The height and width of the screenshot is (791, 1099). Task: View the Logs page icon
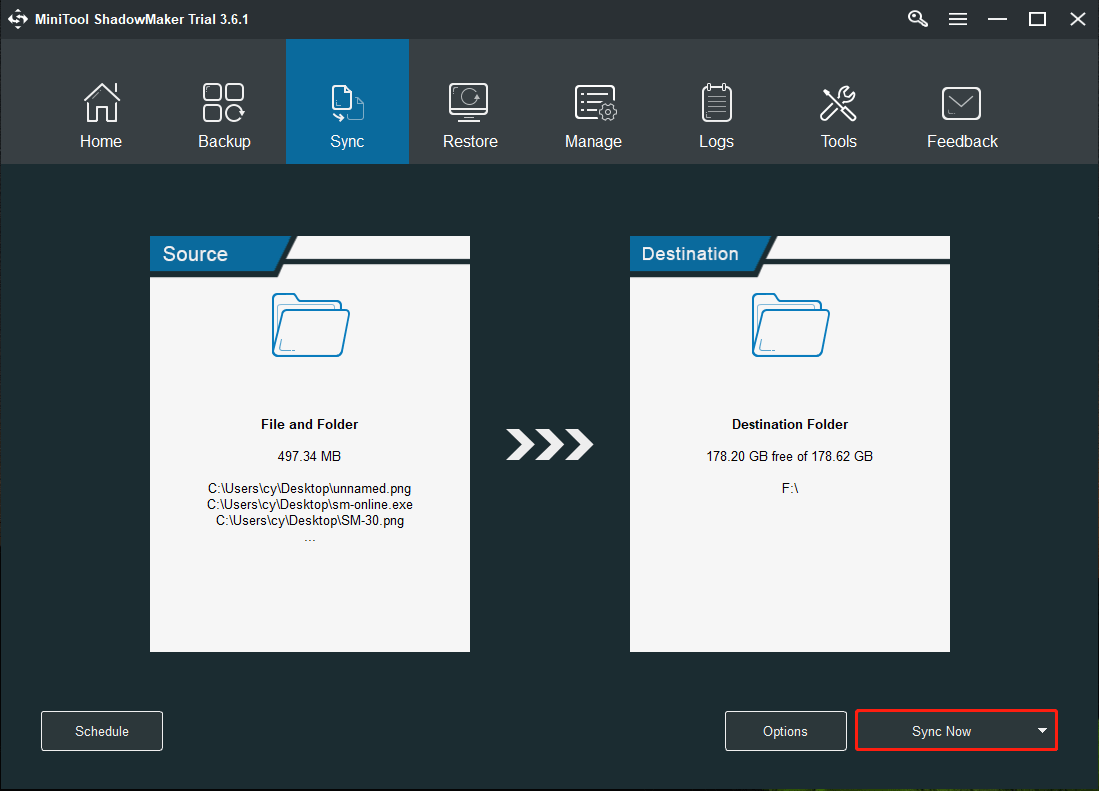pos(716,104)
